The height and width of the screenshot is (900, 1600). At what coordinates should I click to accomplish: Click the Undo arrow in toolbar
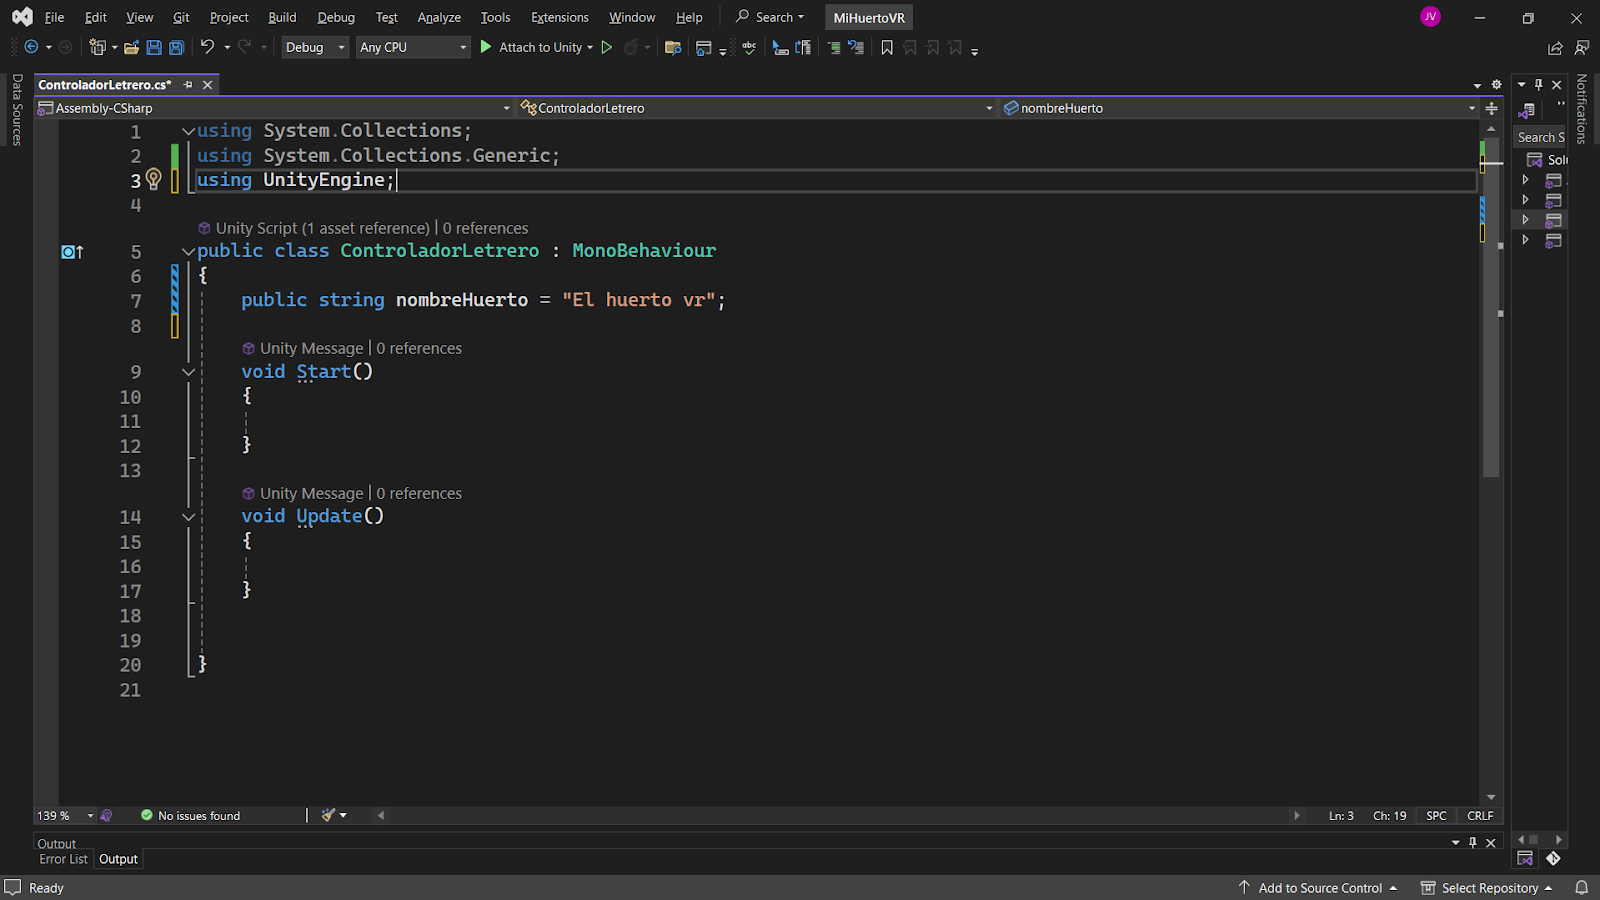pyautogui.click(x=207, y=47)
